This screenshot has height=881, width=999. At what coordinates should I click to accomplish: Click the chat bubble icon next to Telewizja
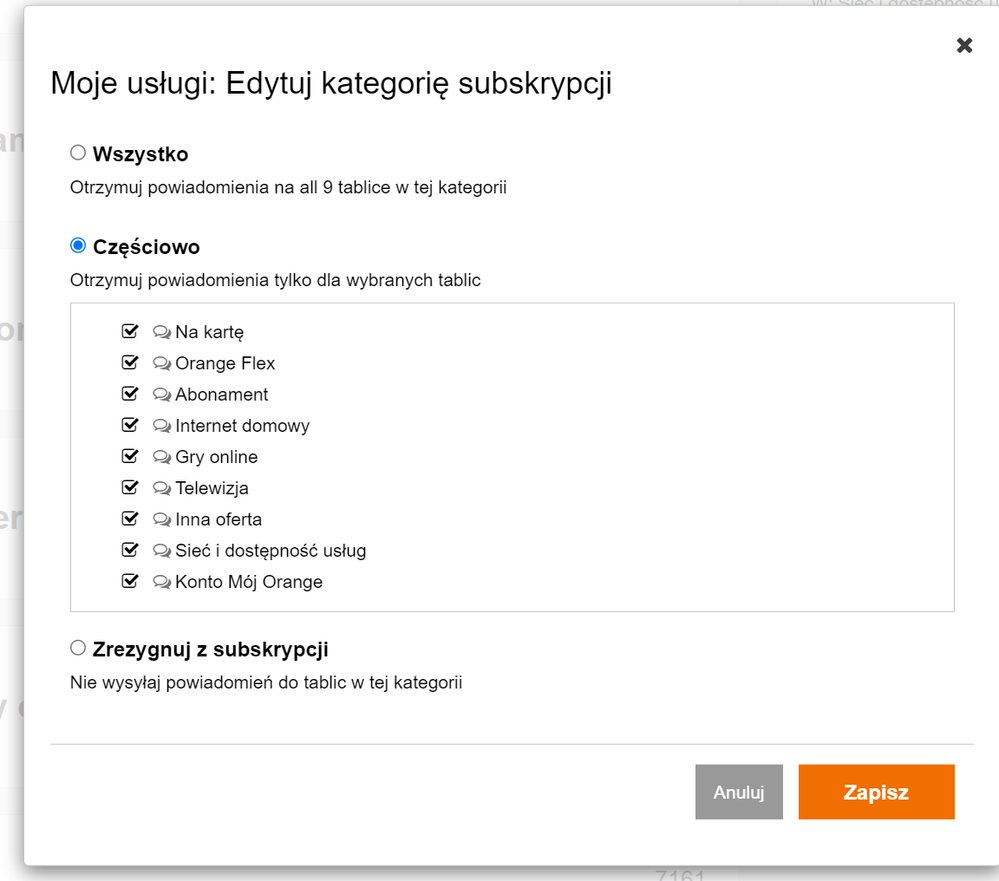click(x=162, y=488)
